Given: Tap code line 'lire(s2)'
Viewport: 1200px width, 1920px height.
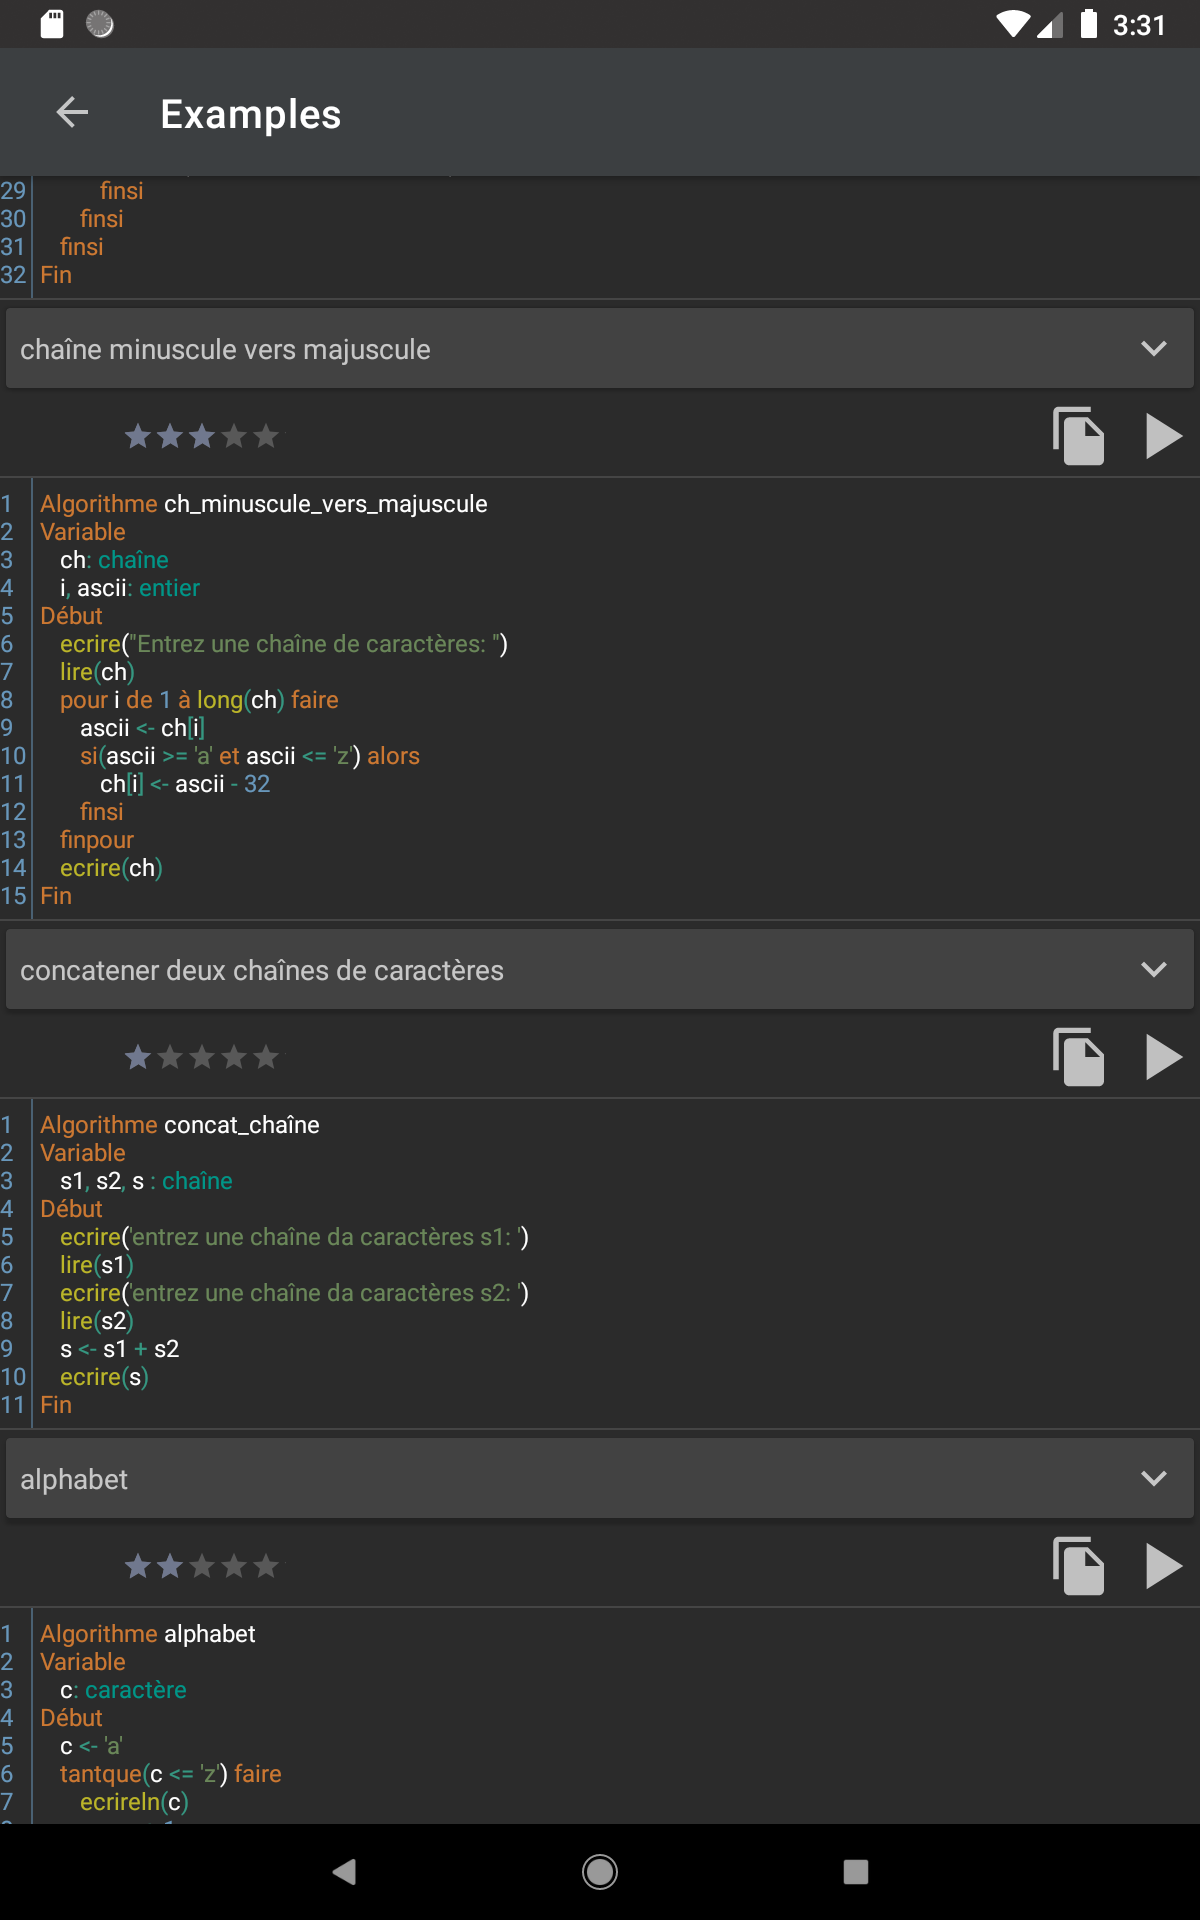Looking at the screenshot, I should pos(97,1321).
